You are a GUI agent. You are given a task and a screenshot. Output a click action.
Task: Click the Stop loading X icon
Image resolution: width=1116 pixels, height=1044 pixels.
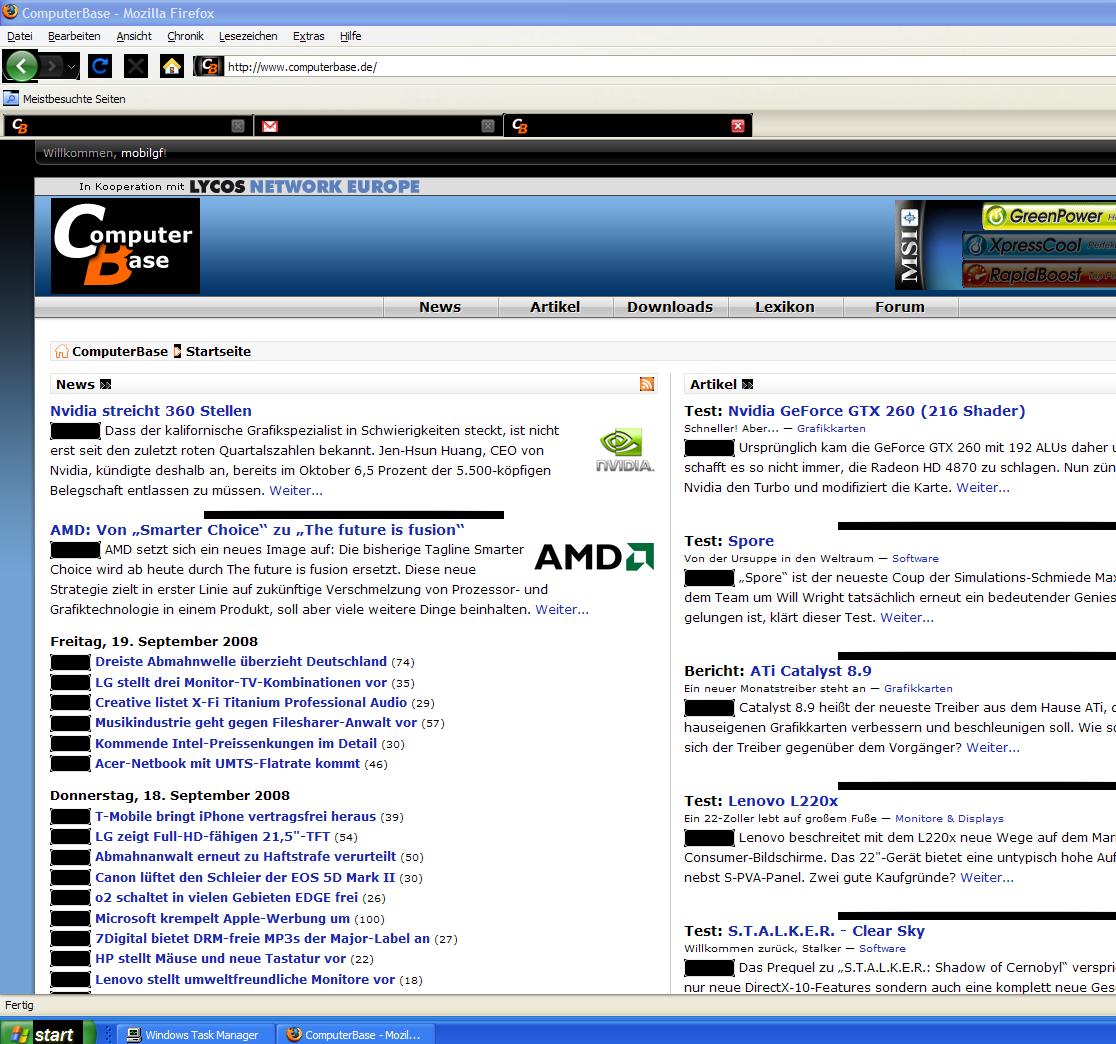(136, 66)
